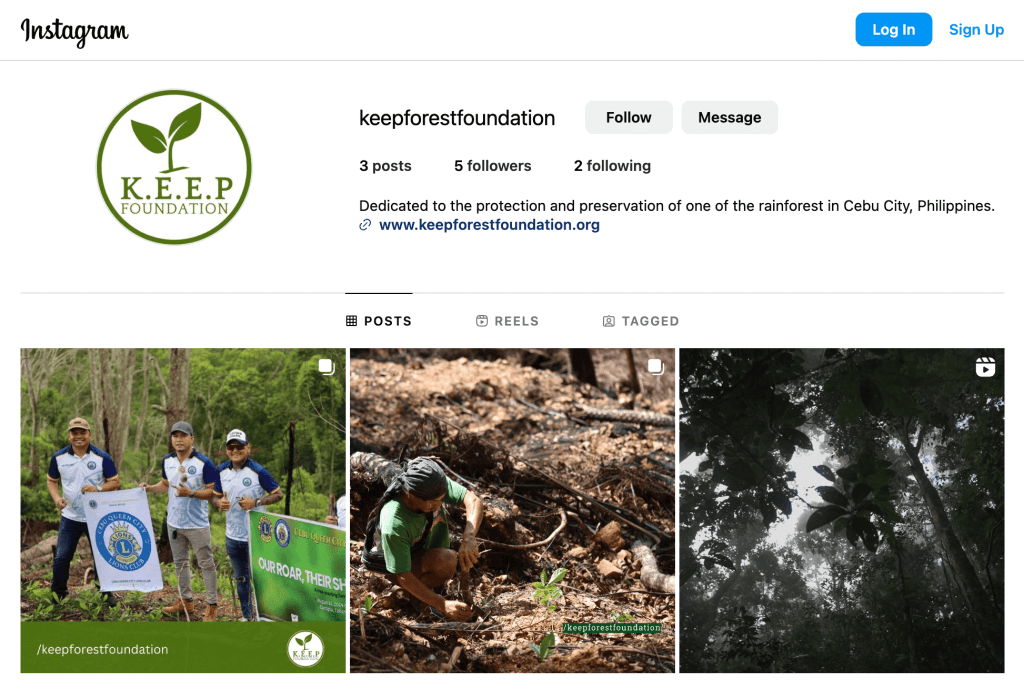Click the Instagram logo

point(74,31)
